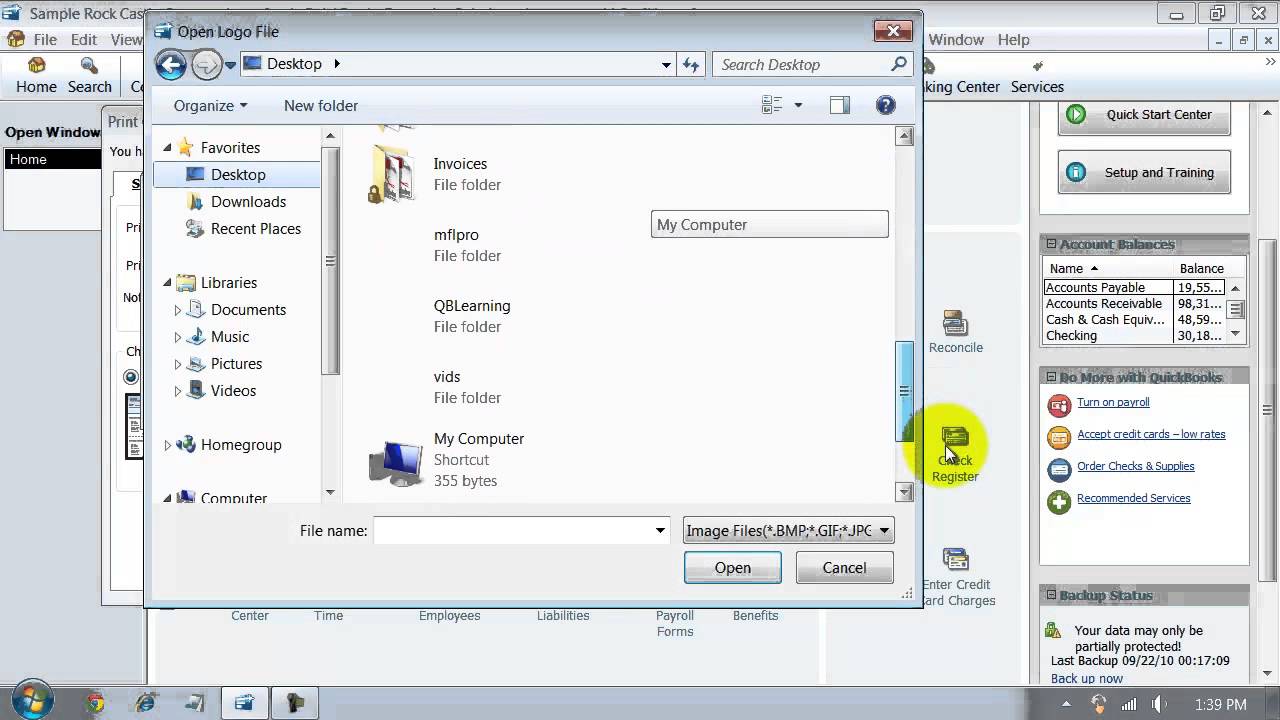This screenshot has width=1280, height=720.
Task: Open the Organize dropdown menu
Action: tap(210, 105)
